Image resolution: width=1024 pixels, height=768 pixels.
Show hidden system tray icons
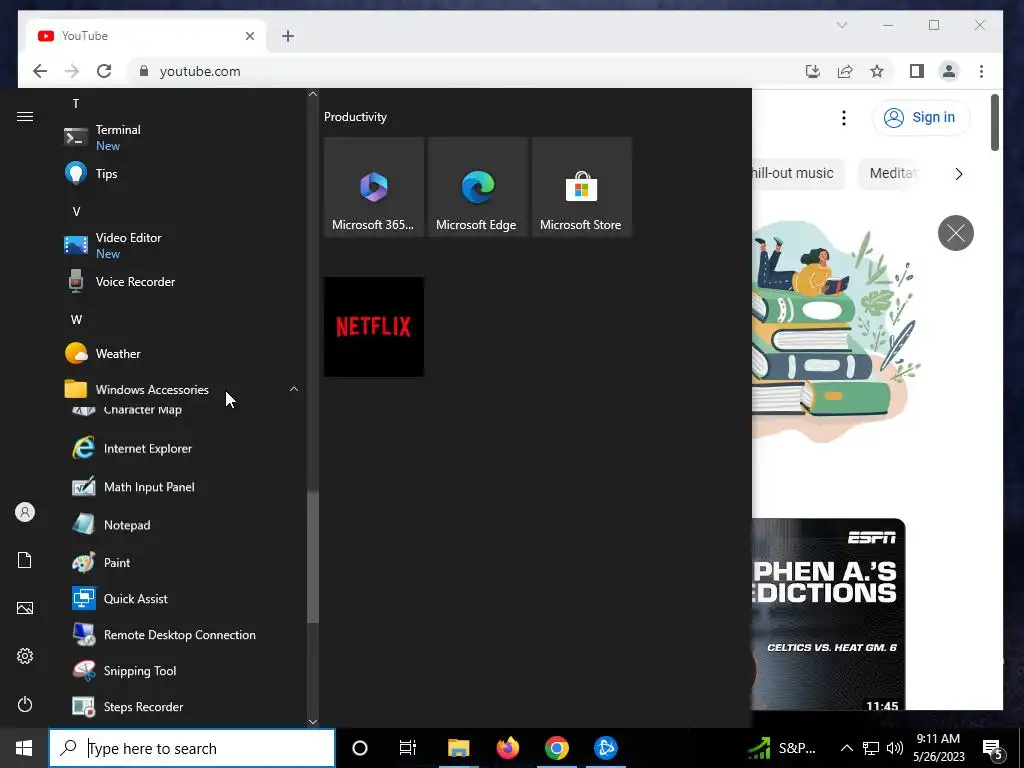(846, 748)
